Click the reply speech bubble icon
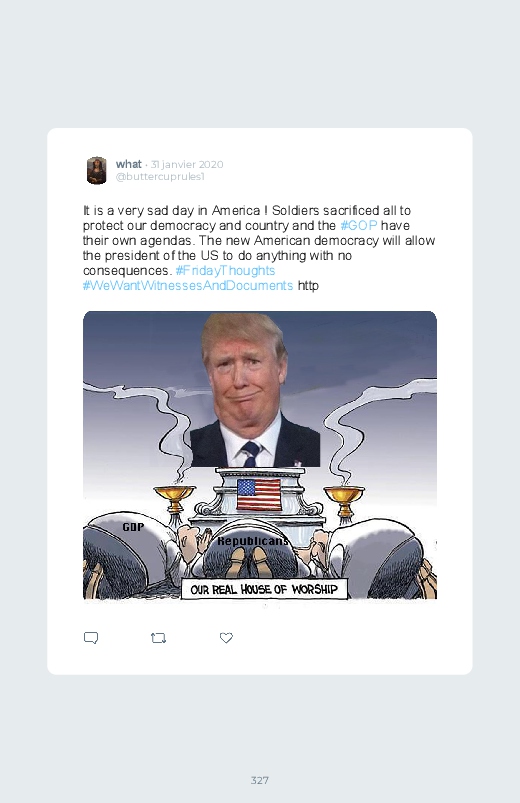This screenshot has width=520, height=803. click(91, 638)
